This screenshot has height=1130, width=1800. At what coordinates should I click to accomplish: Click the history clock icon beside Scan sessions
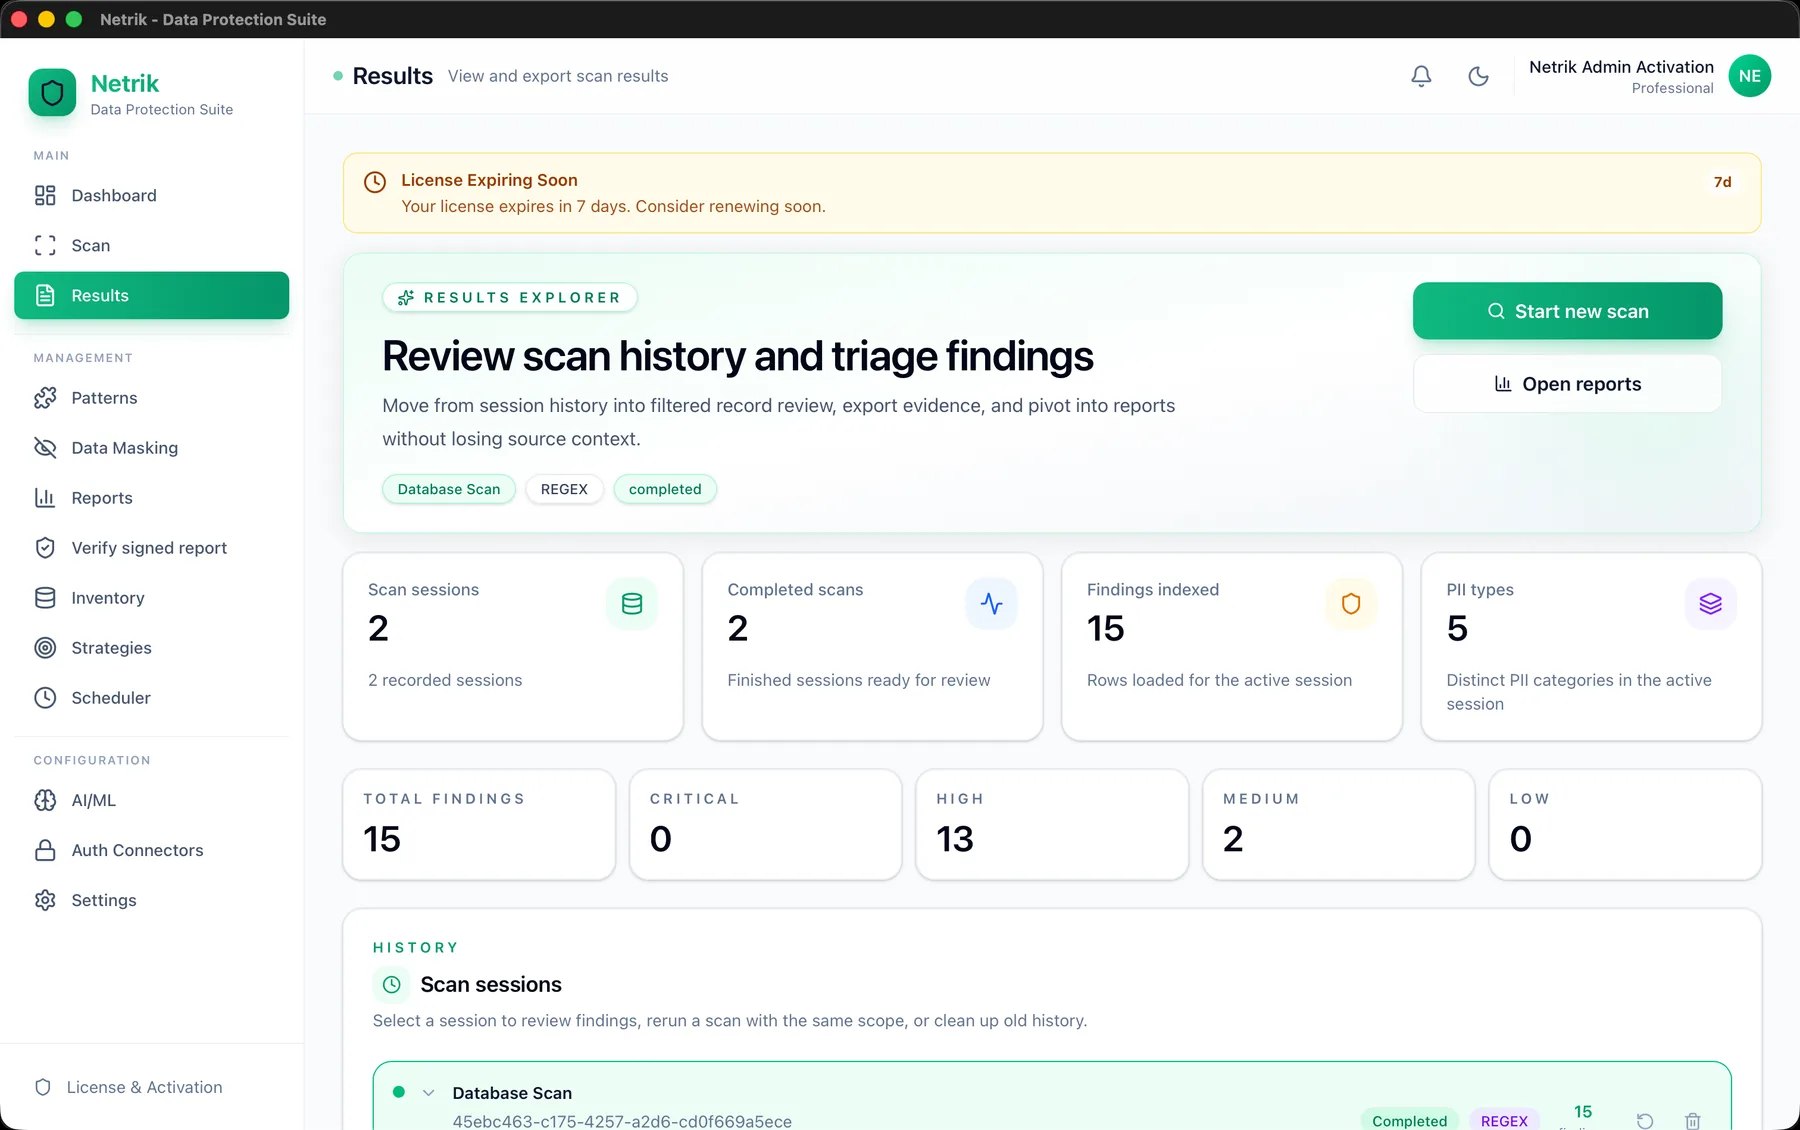[x=392, y=985]
